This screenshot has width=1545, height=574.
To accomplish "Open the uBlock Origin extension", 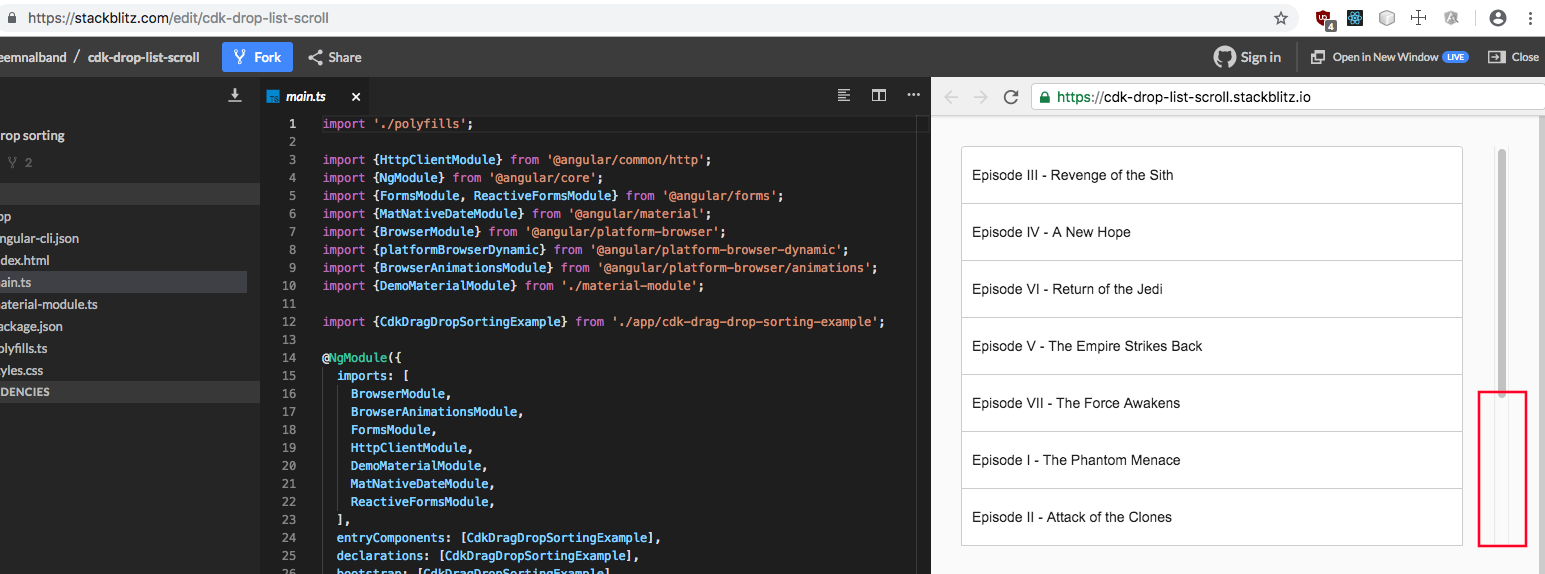I will (x=1325, y=18).
